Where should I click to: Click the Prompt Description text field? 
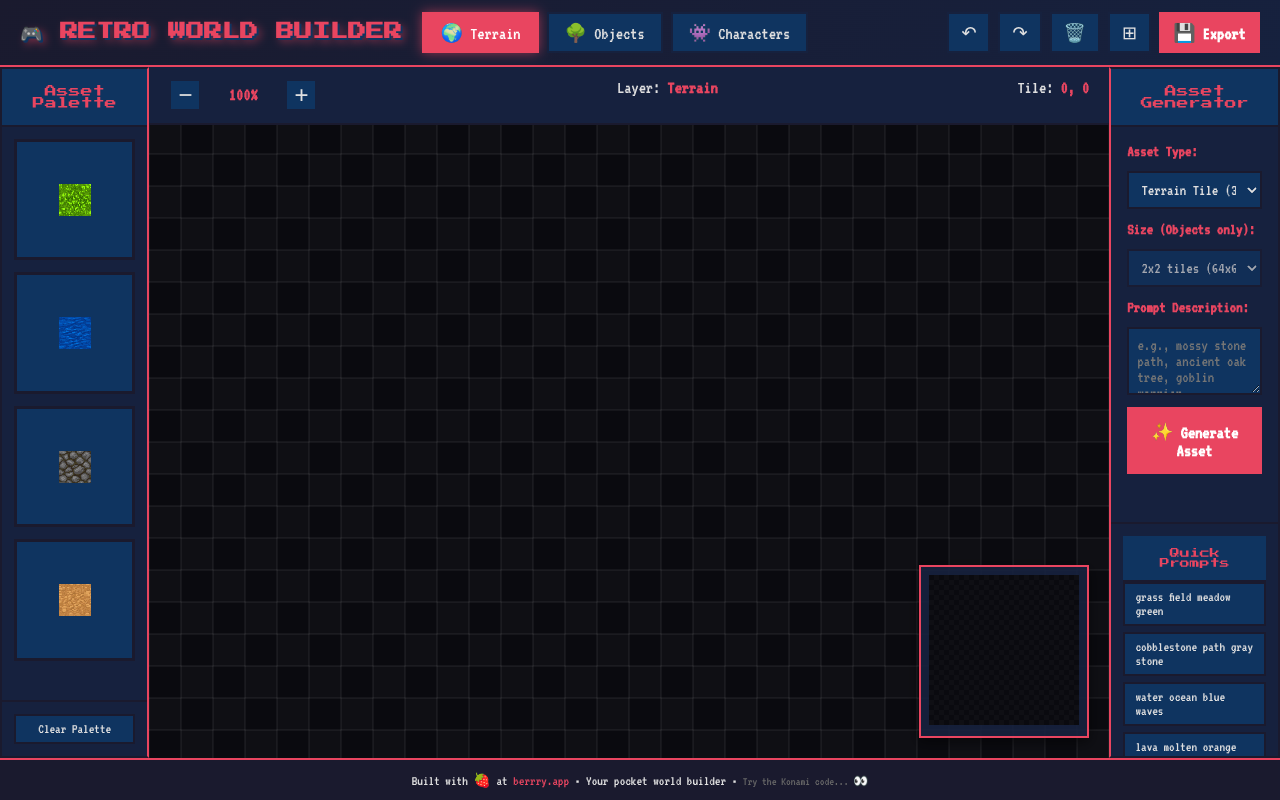pyautogui.click(x=1194, y=361)
